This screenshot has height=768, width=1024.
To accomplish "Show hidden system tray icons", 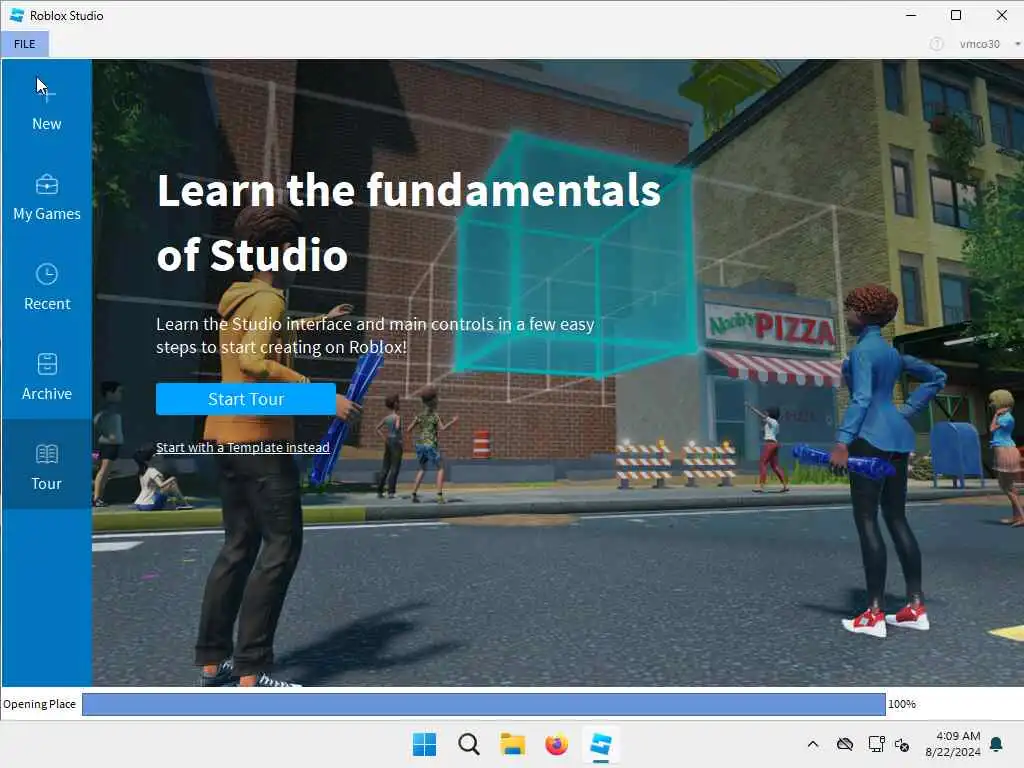I will click(x=813, y=744).
